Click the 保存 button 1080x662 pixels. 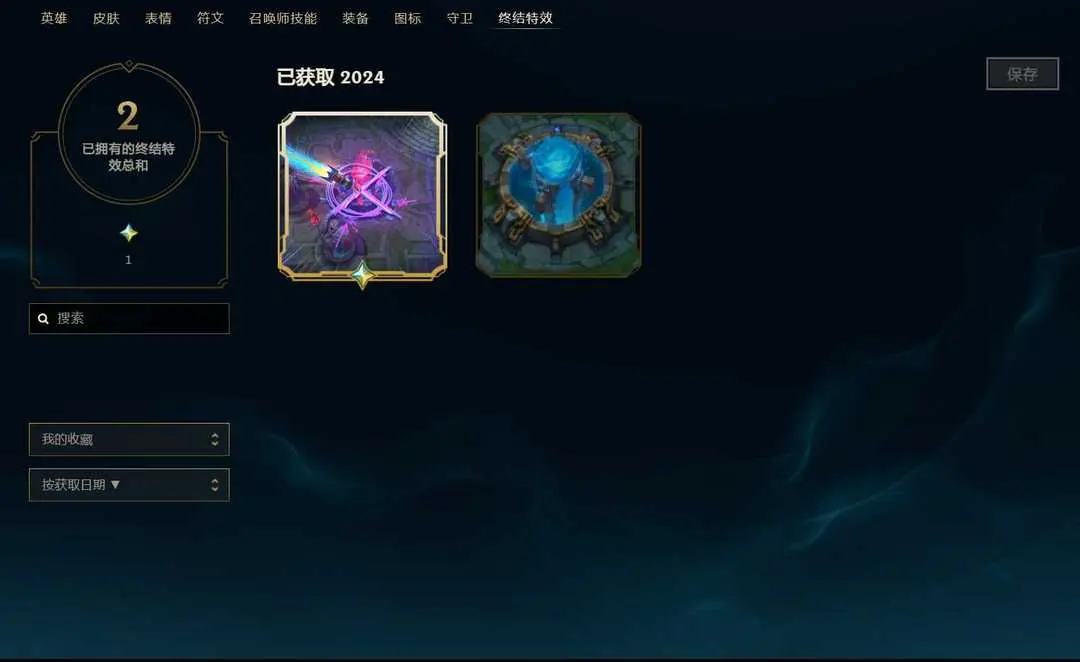[x=1022, y=74]
